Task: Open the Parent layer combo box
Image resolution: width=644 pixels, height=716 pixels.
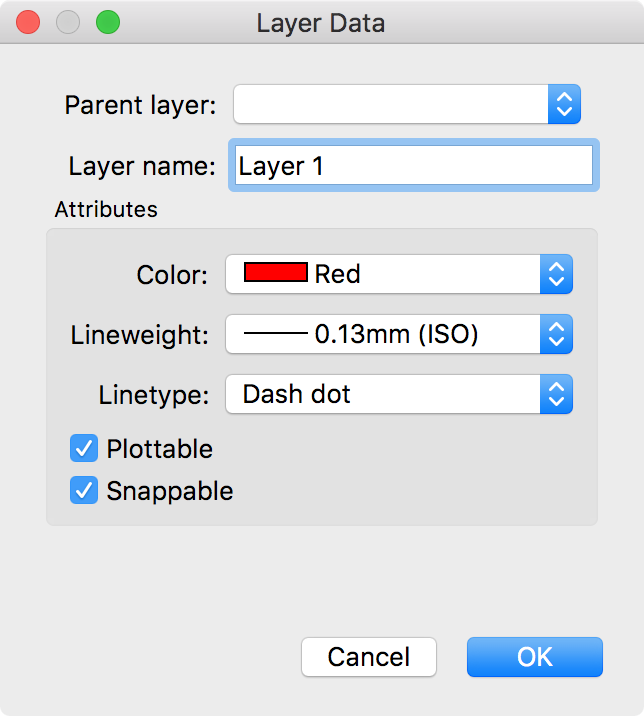Action: coord(392,104)
